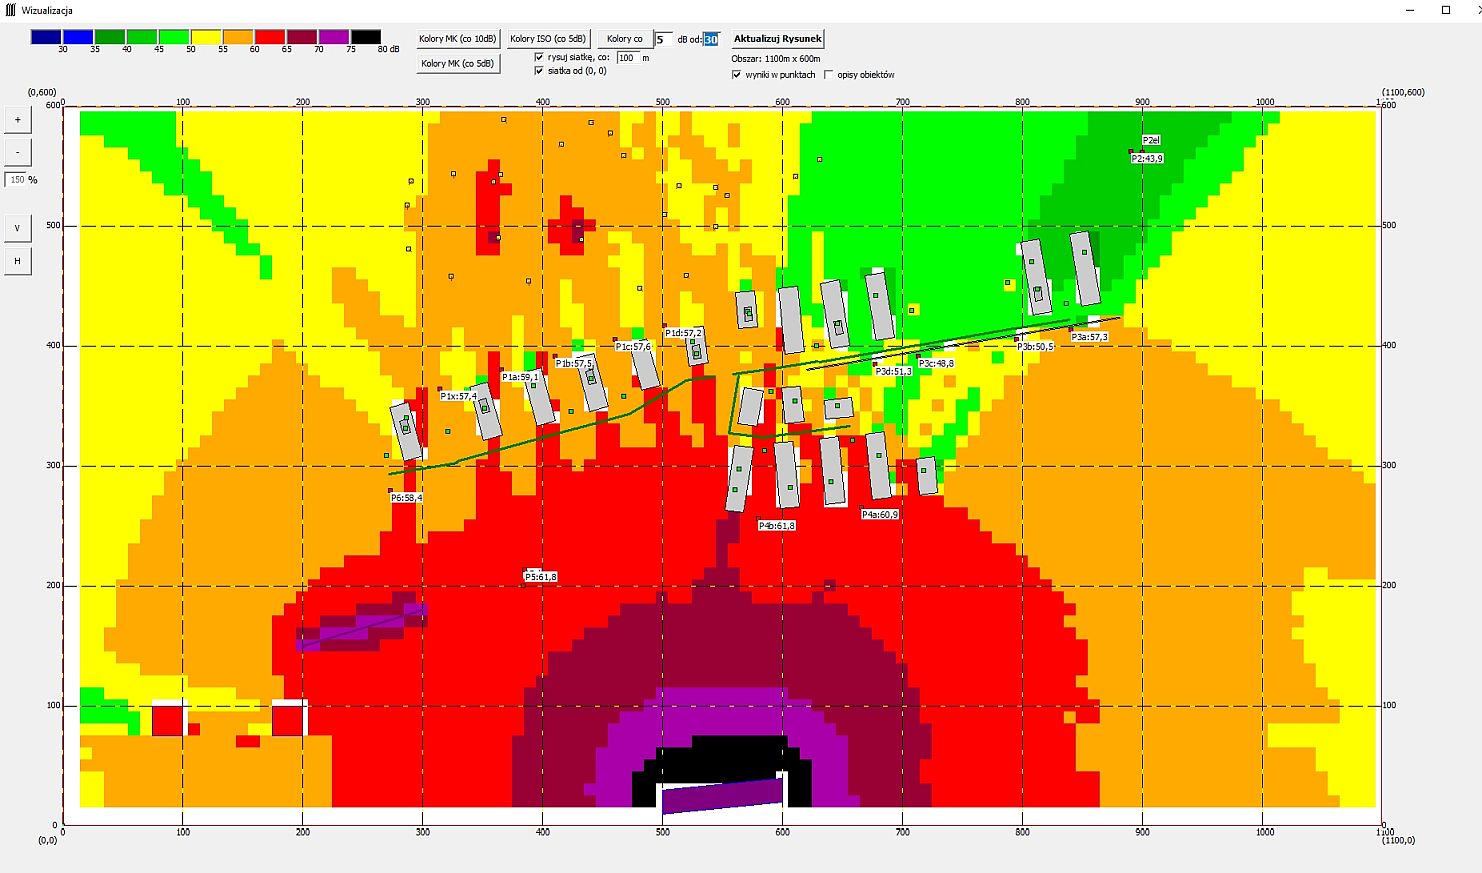Click the red 60-65 dB legend swatch
This screenshot has width=1482, height=873.
(270, 37)
